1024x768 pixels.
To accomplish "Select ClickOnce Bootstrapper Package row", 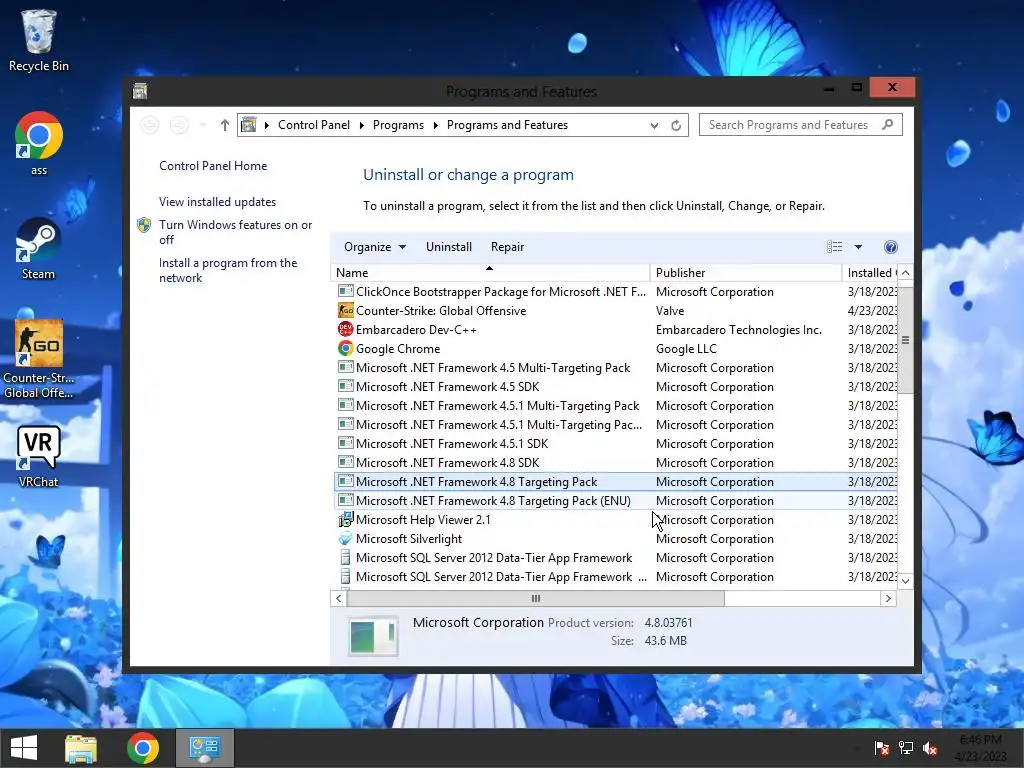I will pos(615,291).
